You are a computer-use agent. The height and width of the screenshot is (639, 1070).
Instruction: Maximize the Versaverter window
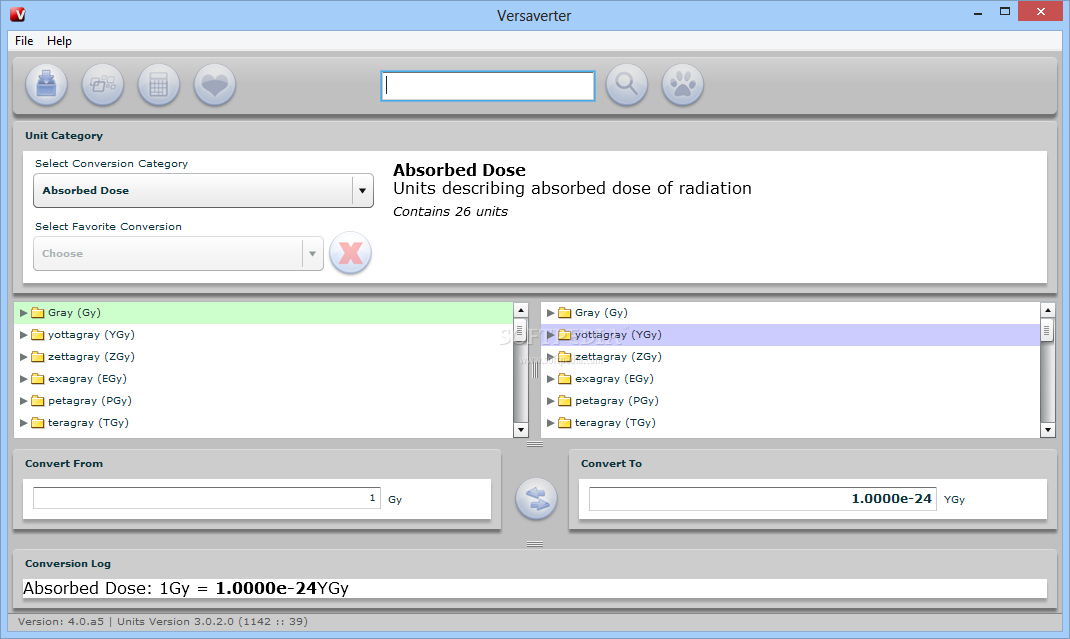1004,12
